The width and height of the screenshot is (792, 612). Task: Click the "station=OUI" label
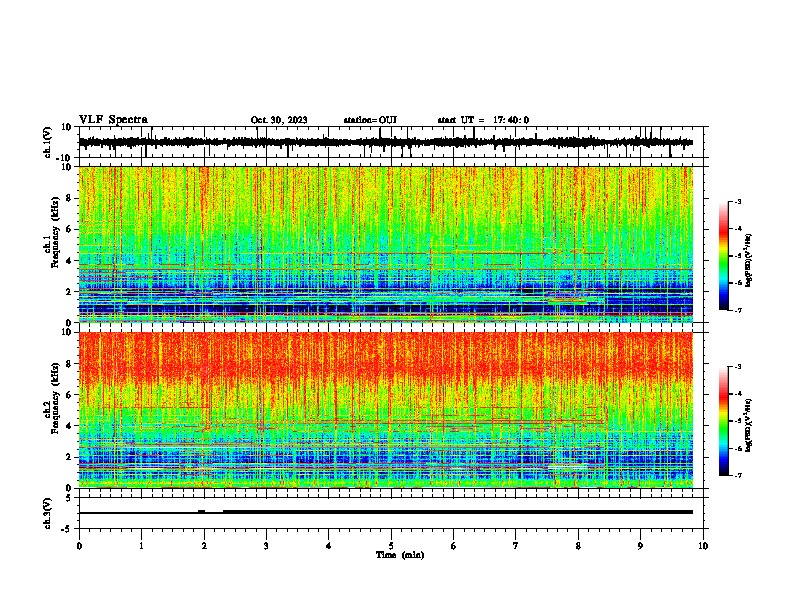point(370,120)
